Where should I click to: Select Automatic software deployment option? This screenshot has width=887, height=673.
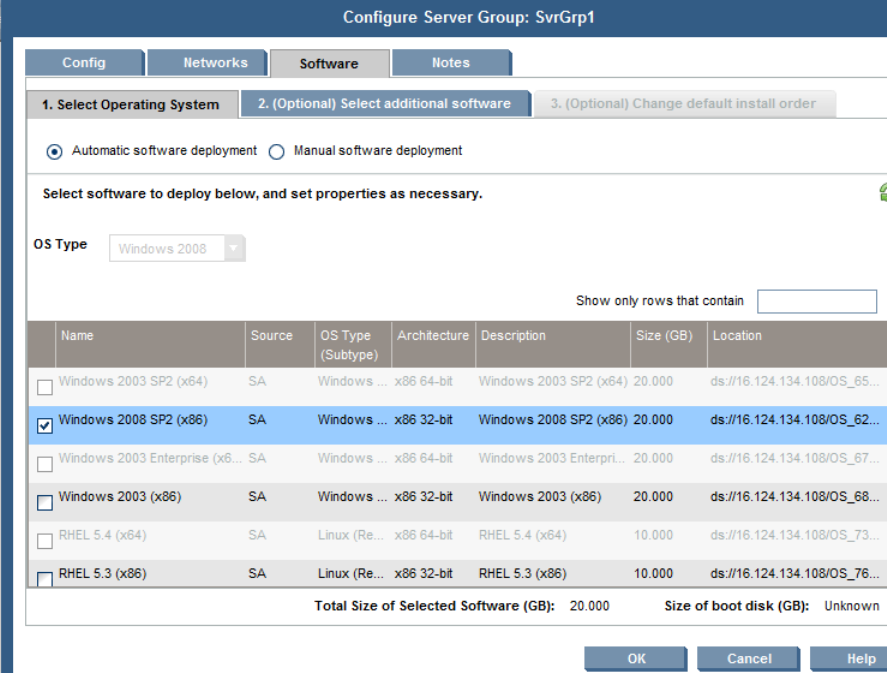(55, 151)
